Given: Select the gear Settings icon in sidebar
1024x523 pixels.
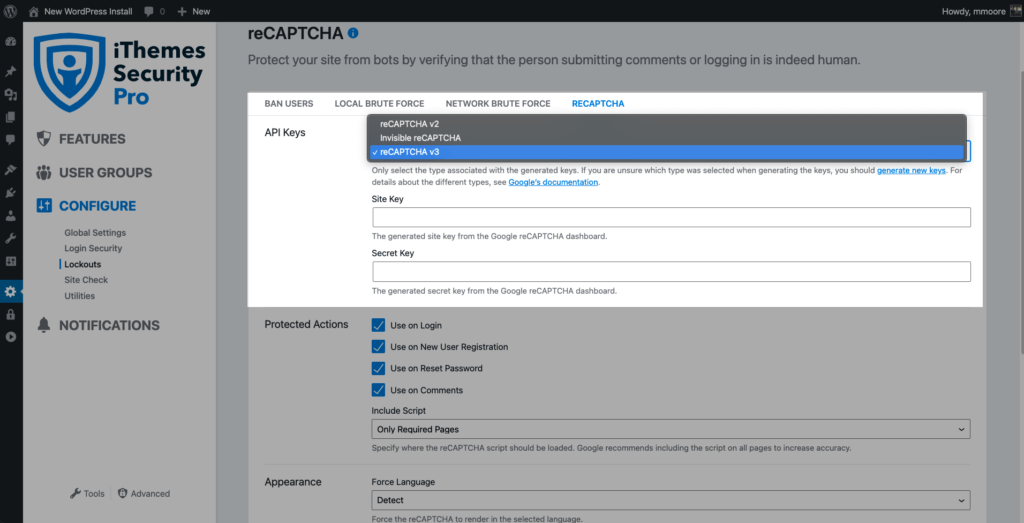Looking at the screenshot, I should click(10, 291).
